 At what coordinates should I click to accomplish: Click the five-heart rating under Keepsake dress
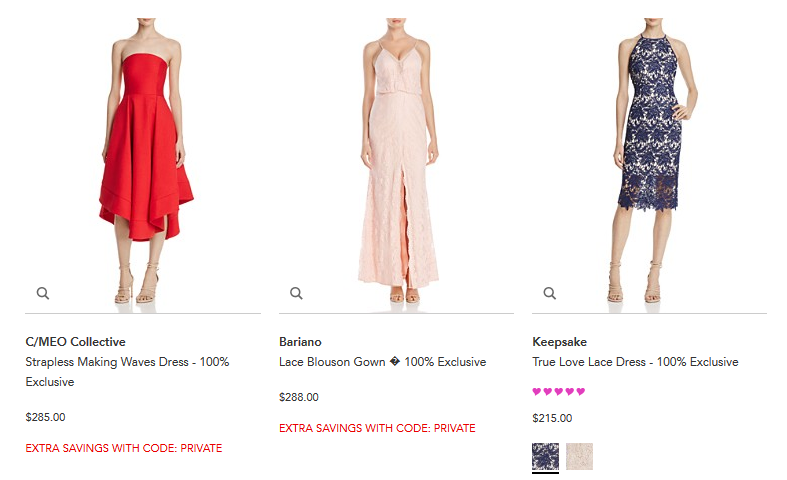pyautogui.click(x=559, y=391)
